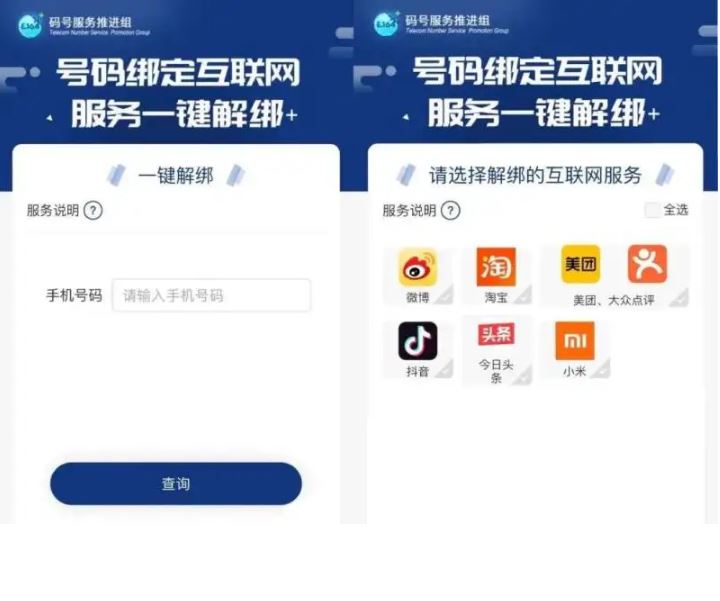Open service help question mark, left panel
720x601 pixels.
click(93, 211)
